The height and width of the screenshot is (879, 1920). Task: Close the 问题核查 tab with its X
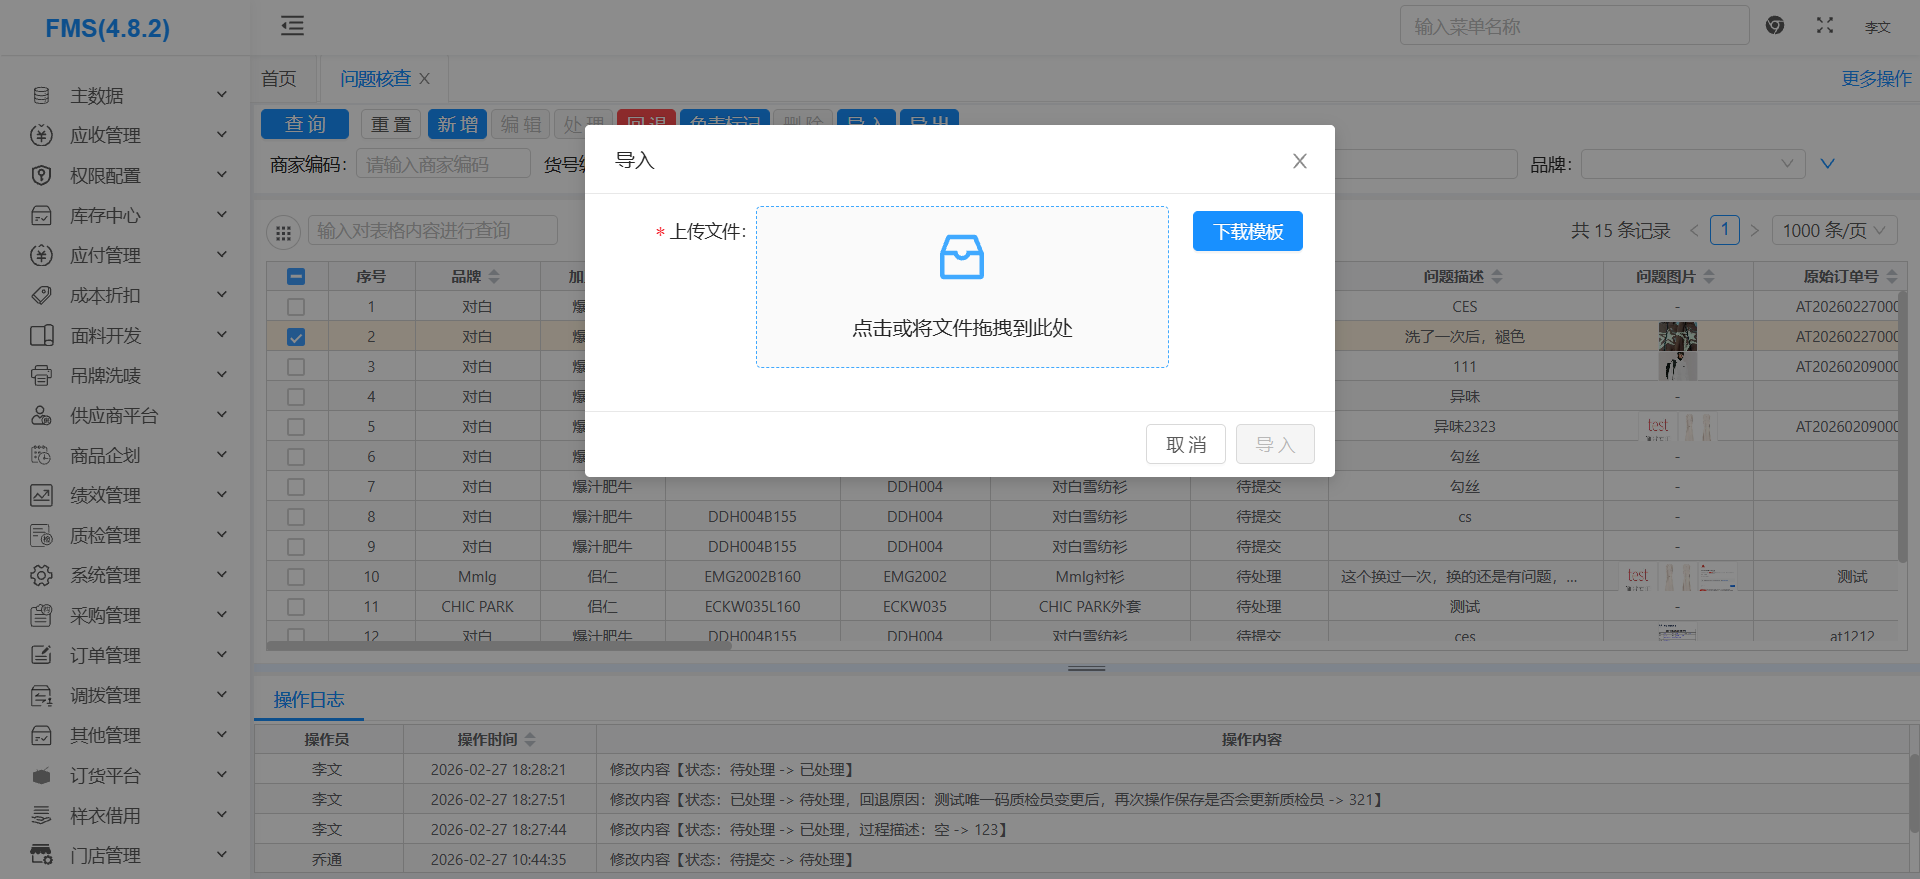click(425, 79)
